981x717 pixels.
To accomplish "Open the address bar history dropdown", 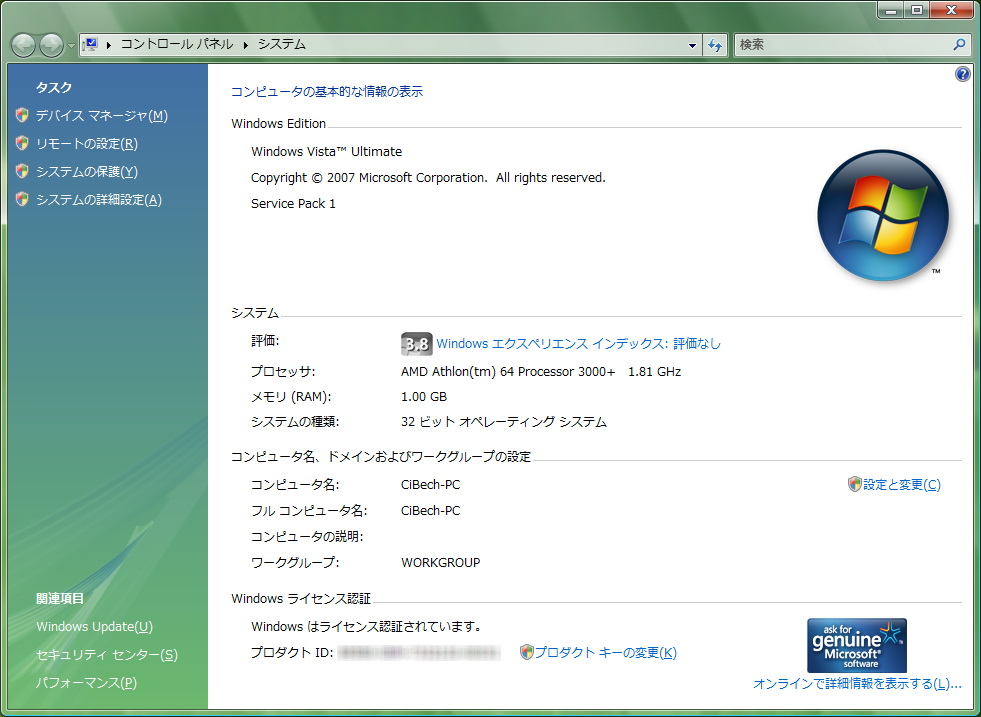I will click(x=693, y=45).
